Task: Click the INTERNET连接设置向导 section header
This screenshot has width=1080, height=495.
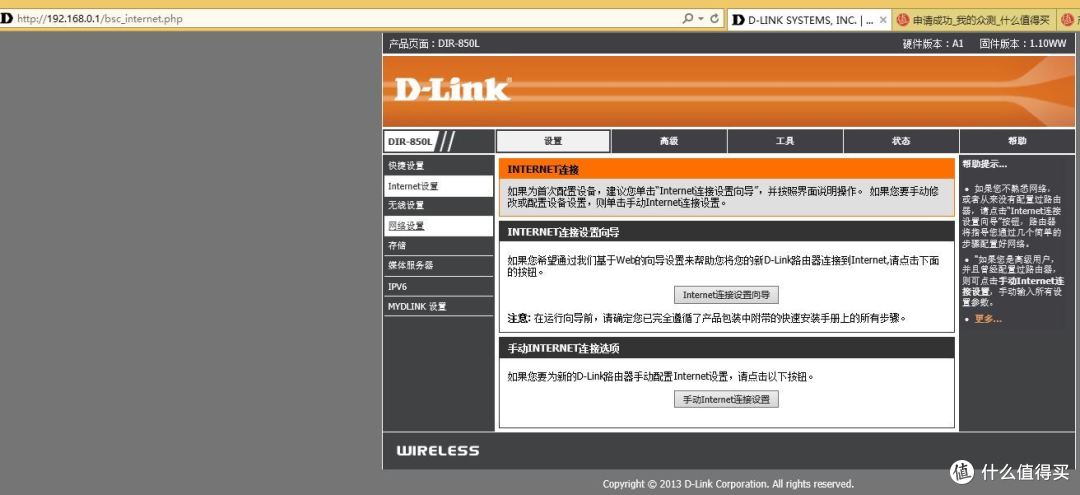Action: 727,232
